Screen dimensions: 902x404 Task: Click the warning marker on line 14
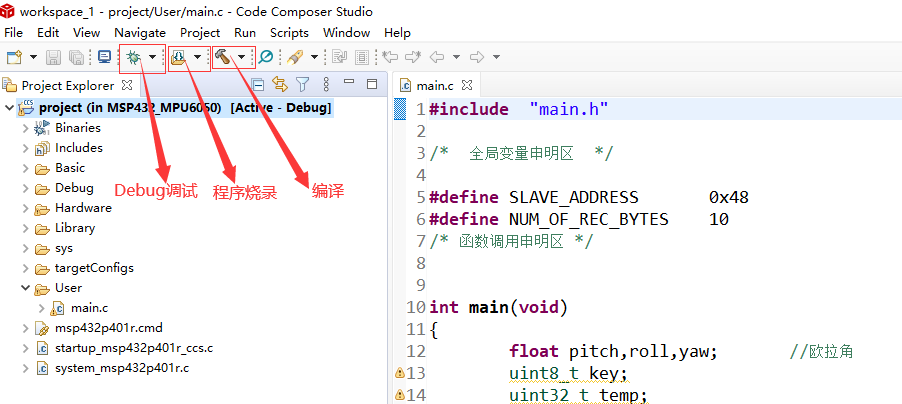pos(400,395)
